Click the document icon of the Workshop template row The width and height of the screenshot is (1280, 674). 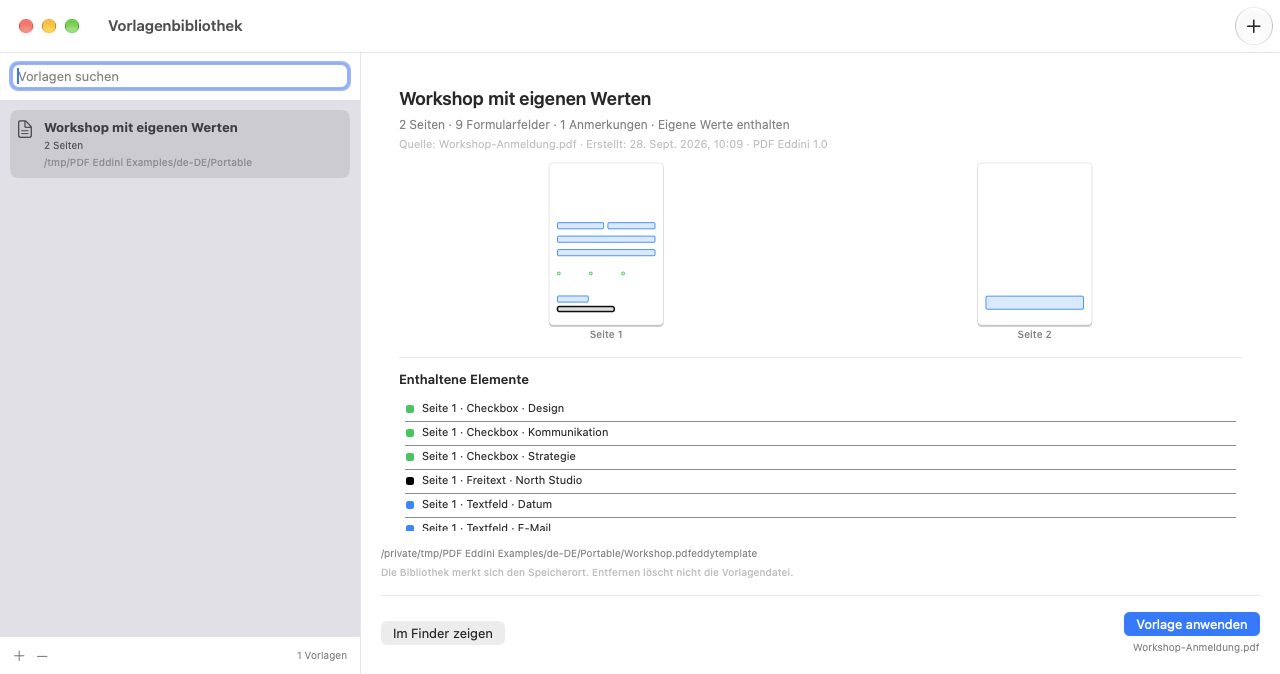pyautogui.click(x=25, y=129)
